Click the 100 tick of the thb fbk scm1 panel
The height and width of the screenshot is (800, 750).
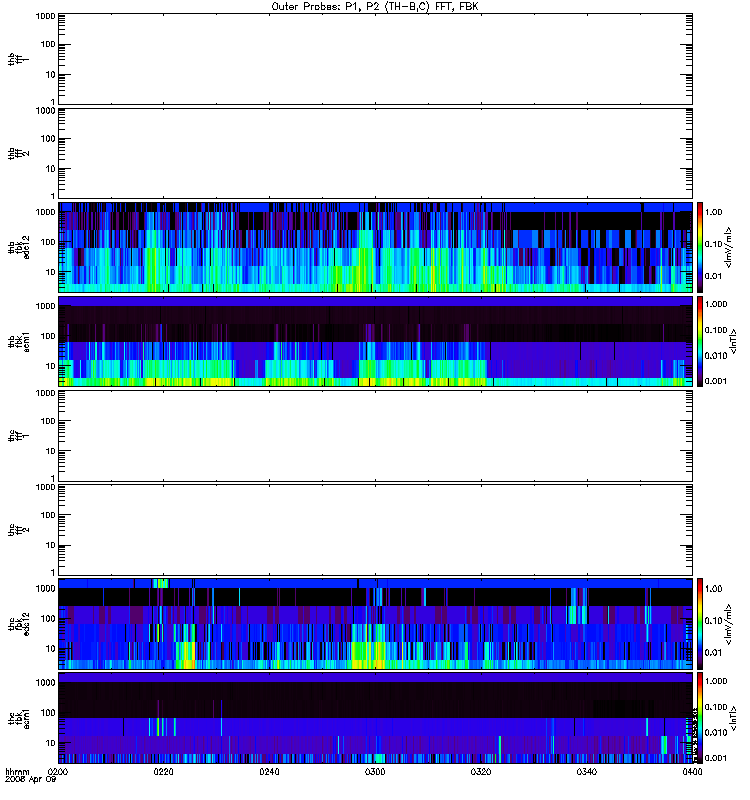[x=48, y=336]
